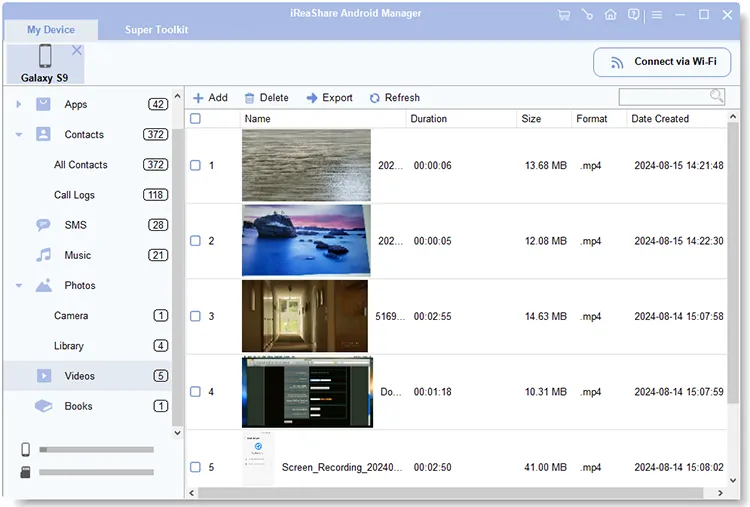Collapse the Contacts tree arrow
Viewport: 750px width, 507px height.
[x=19, y=135]
